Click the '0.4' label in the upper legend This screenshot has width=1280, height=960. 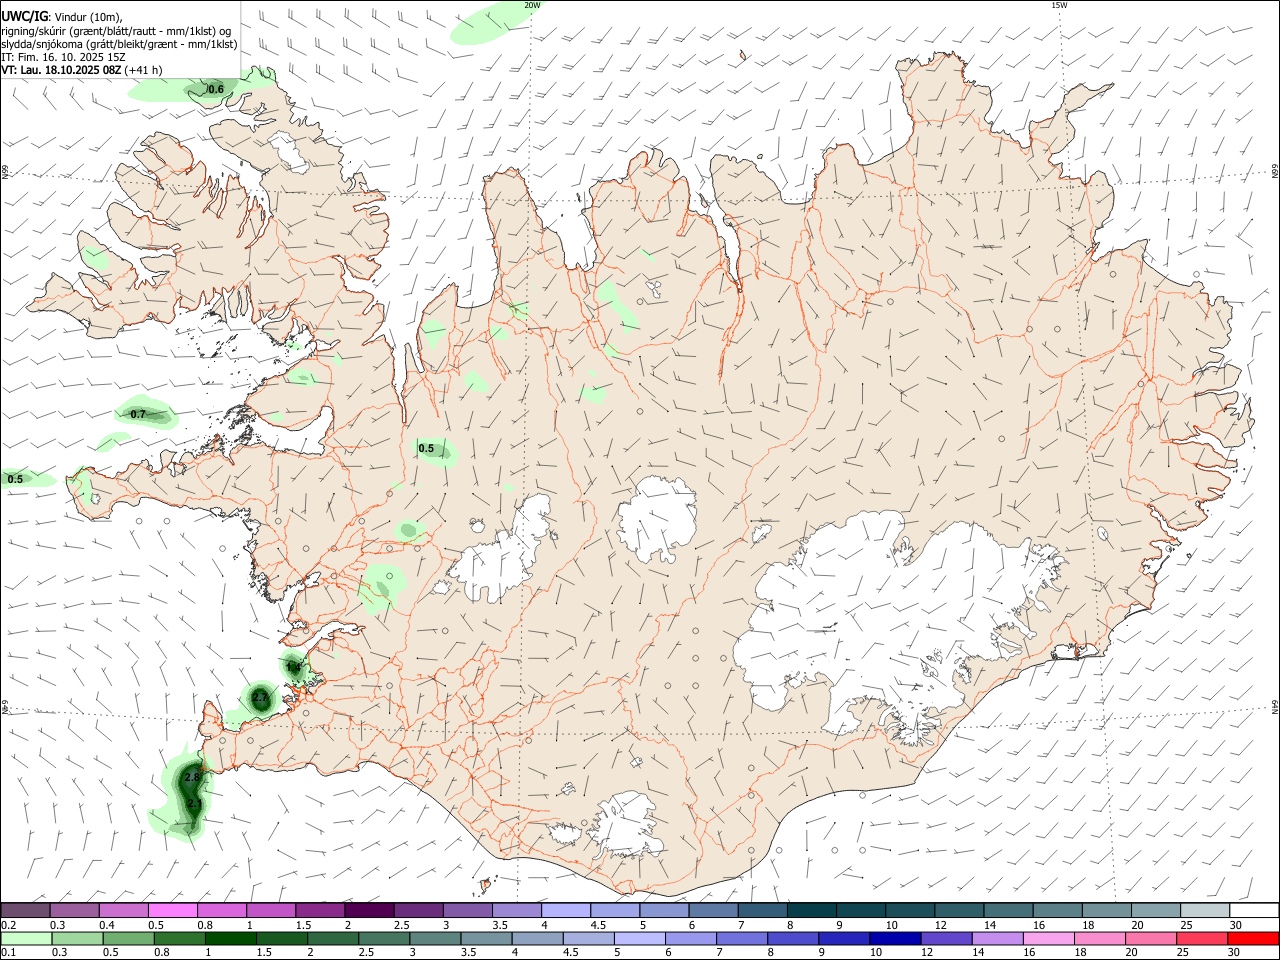(x=107, y=925)
